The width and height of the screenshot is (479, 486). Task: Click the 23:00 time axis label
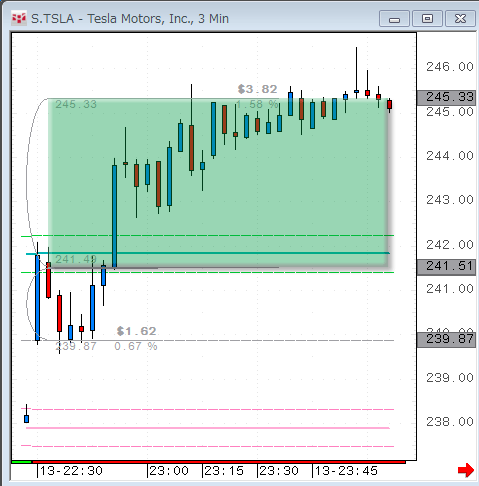click(169, 471)
